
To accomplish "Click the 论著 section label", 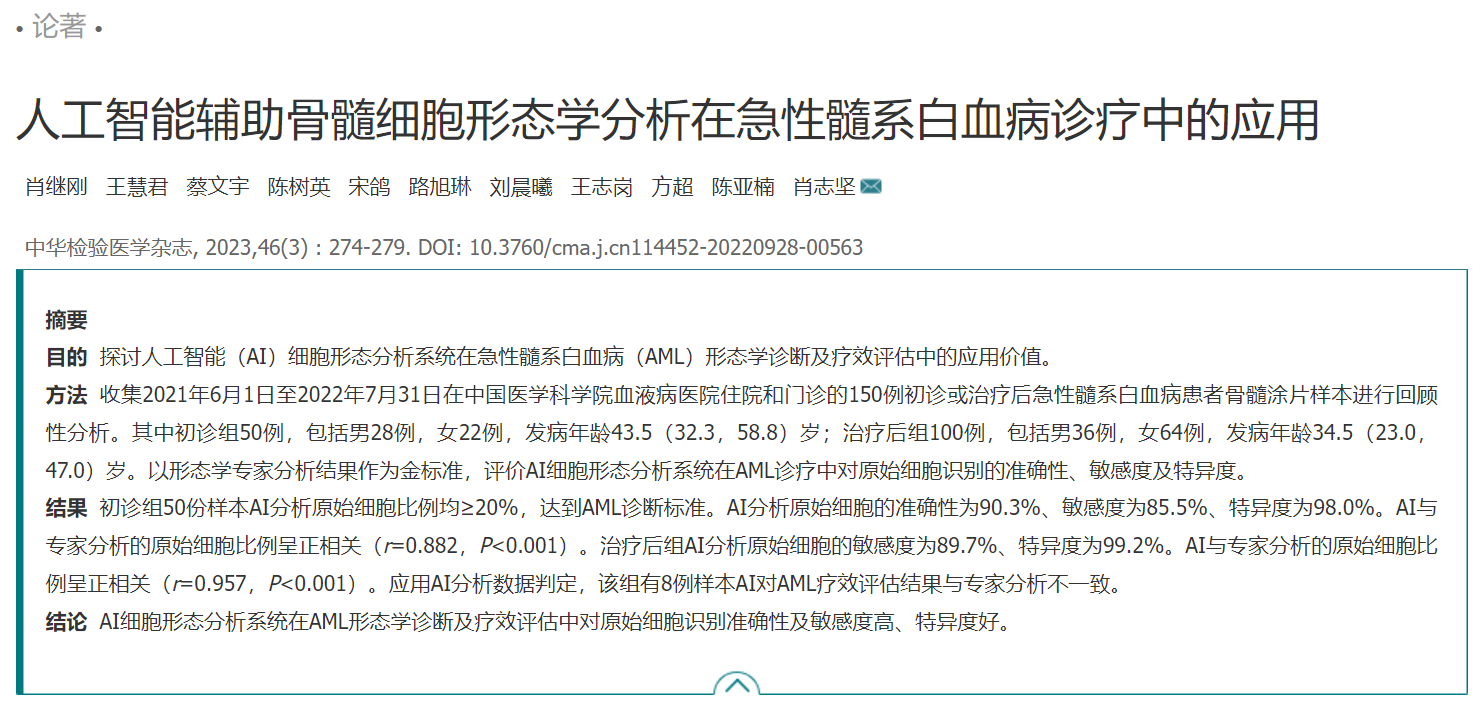I will pos(59,27).
